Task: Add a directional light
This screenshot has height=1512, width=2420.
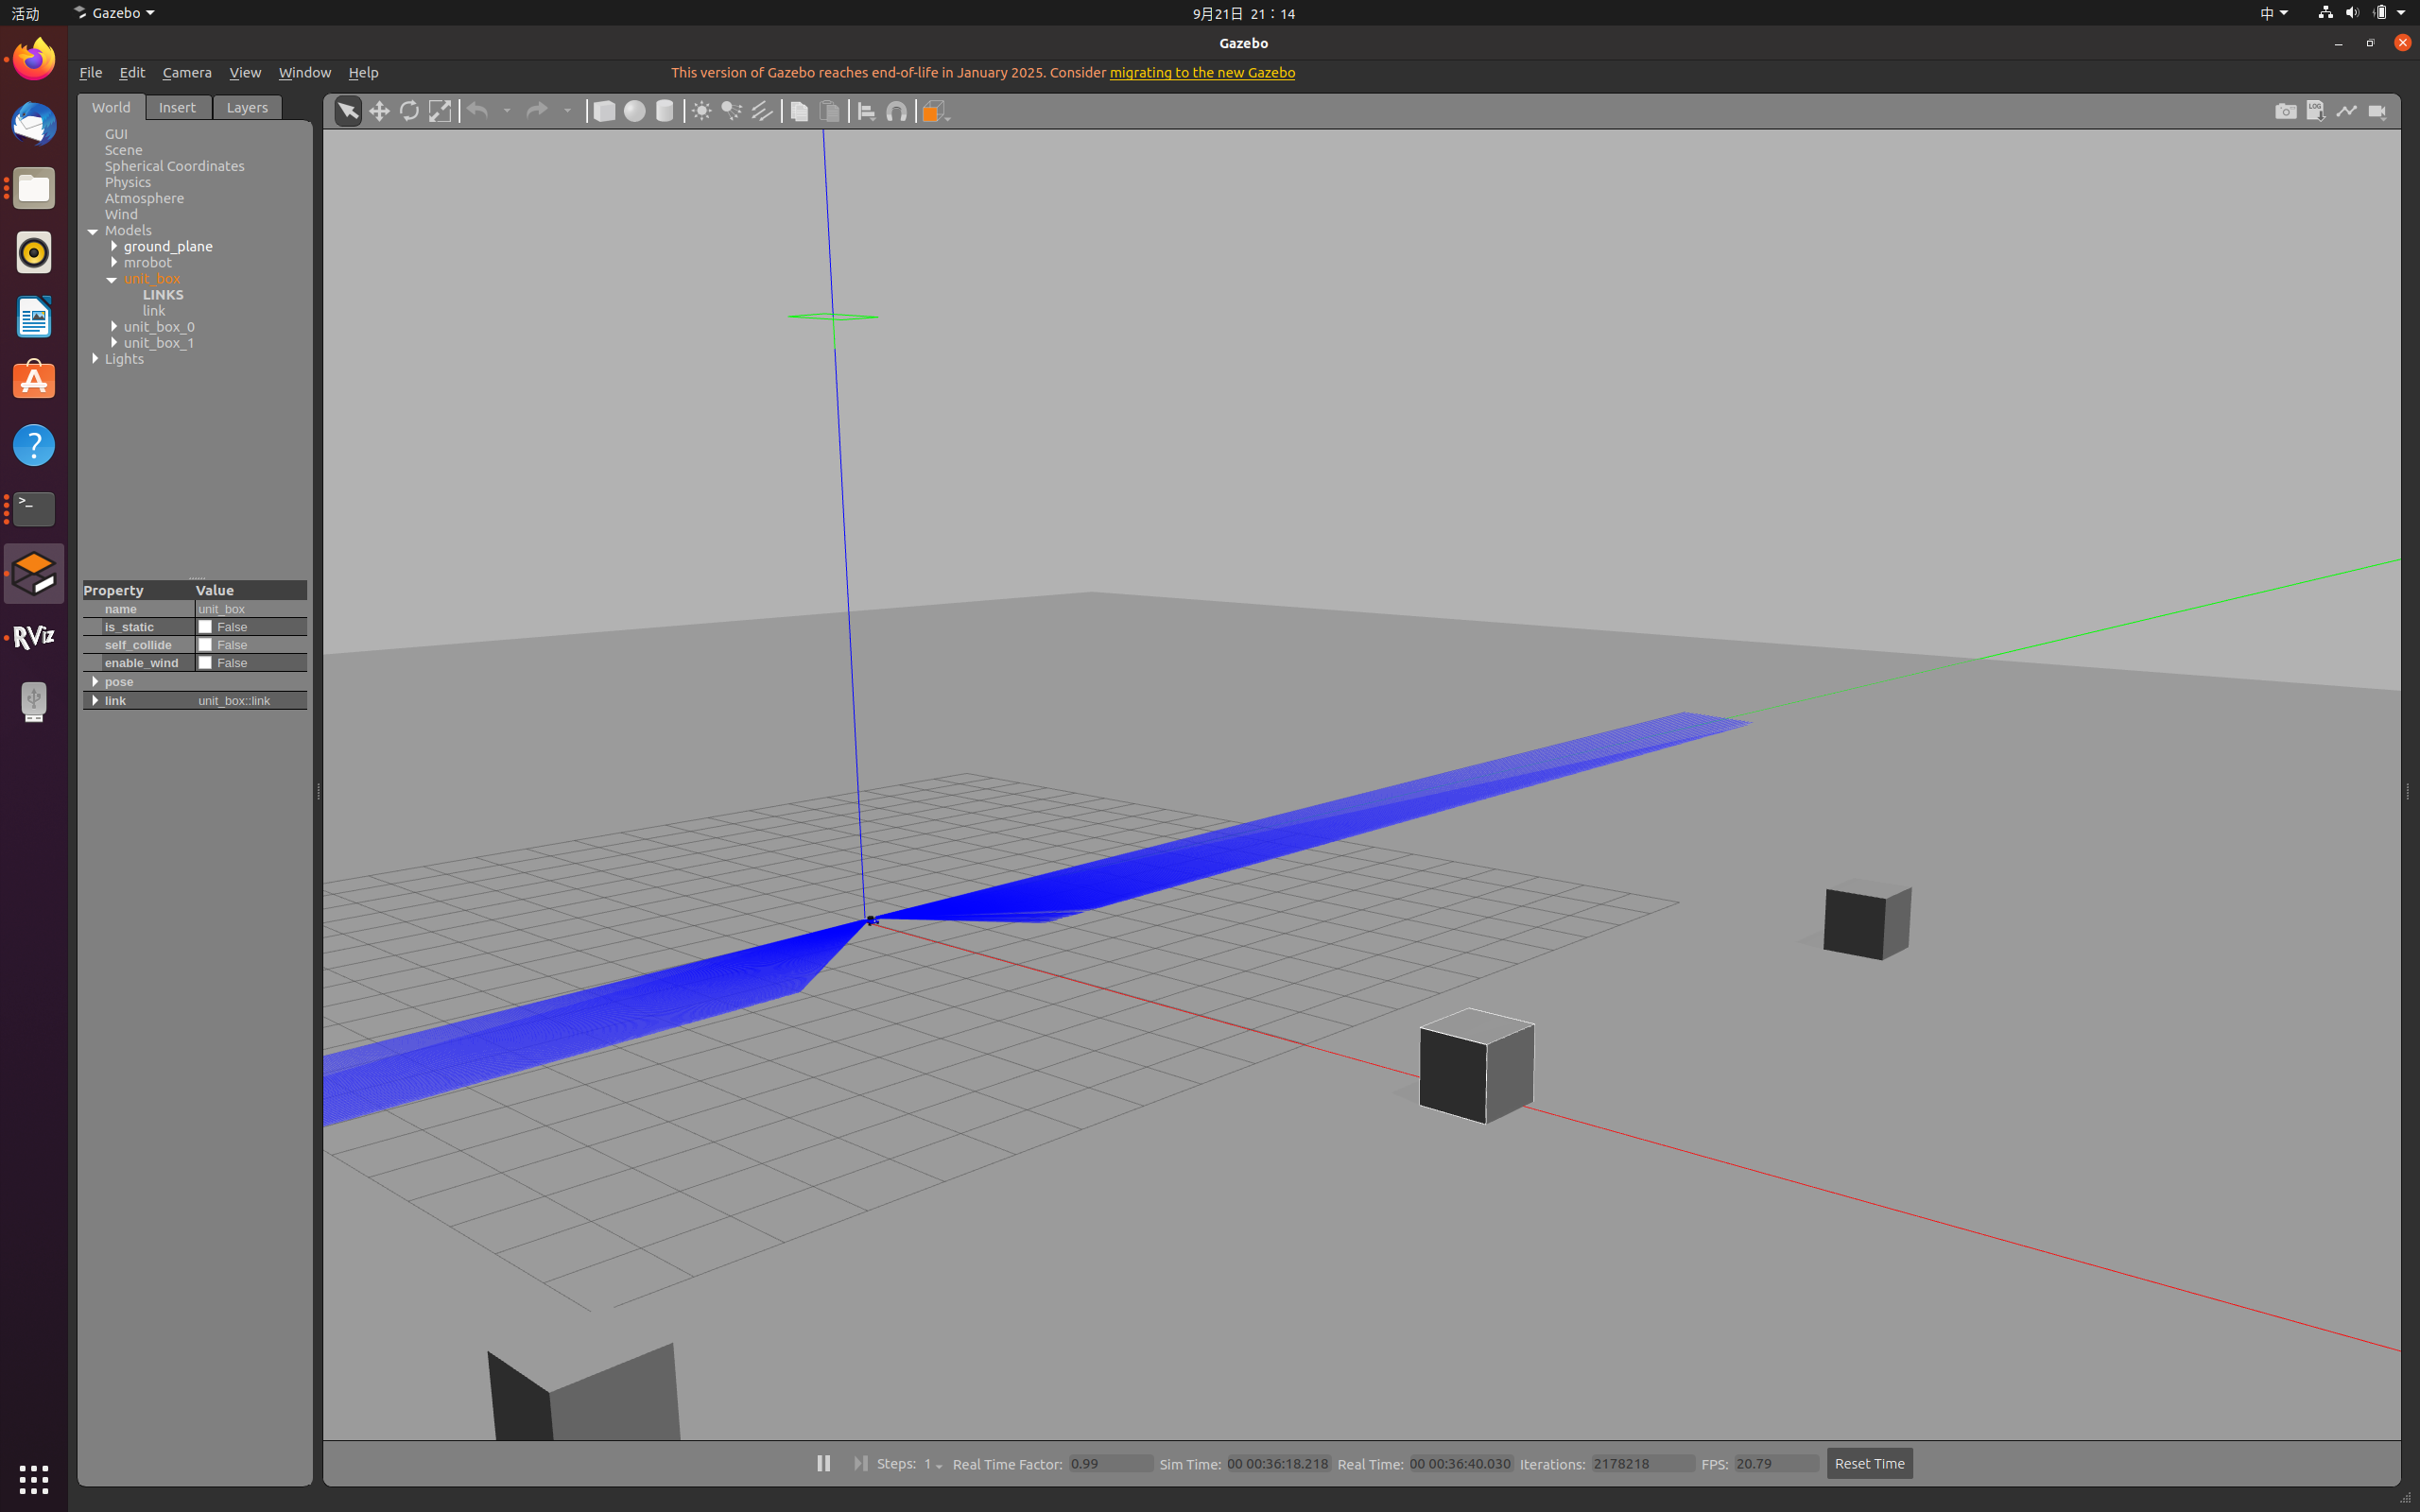Action: click(x=762, y=111)
